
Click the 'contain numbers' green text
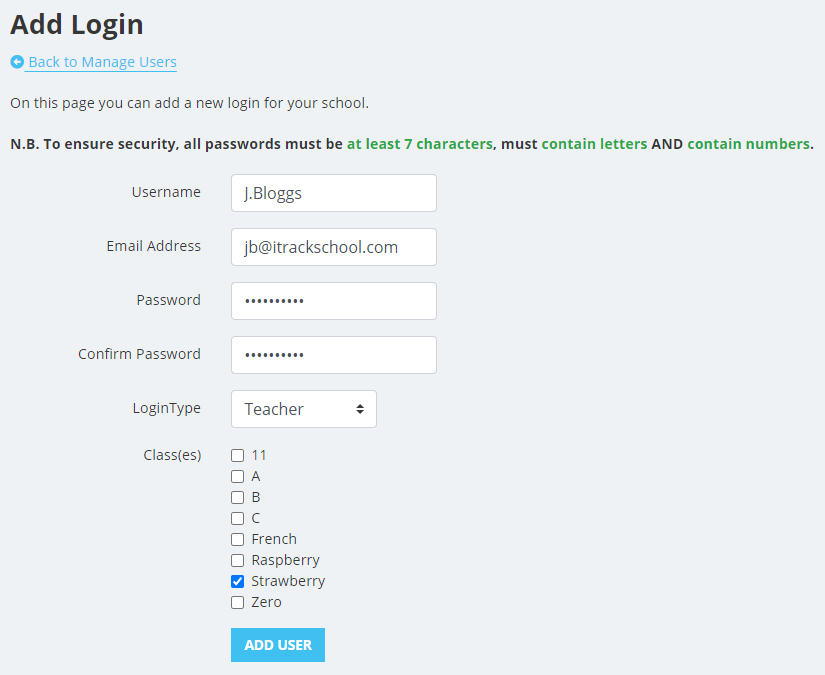point(748,143)
